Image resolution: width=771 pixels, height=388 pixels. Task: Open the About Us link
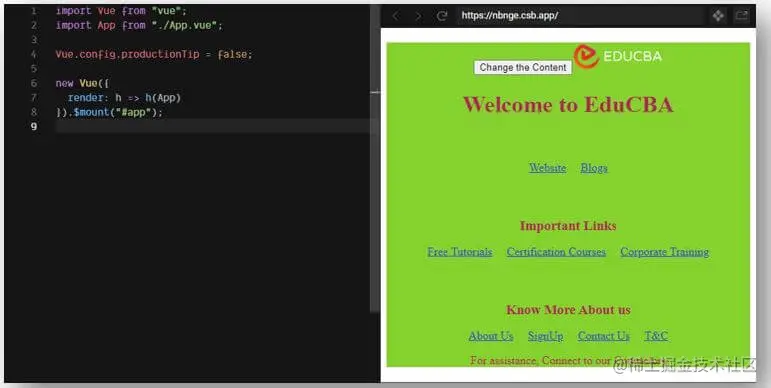(491, 336)
